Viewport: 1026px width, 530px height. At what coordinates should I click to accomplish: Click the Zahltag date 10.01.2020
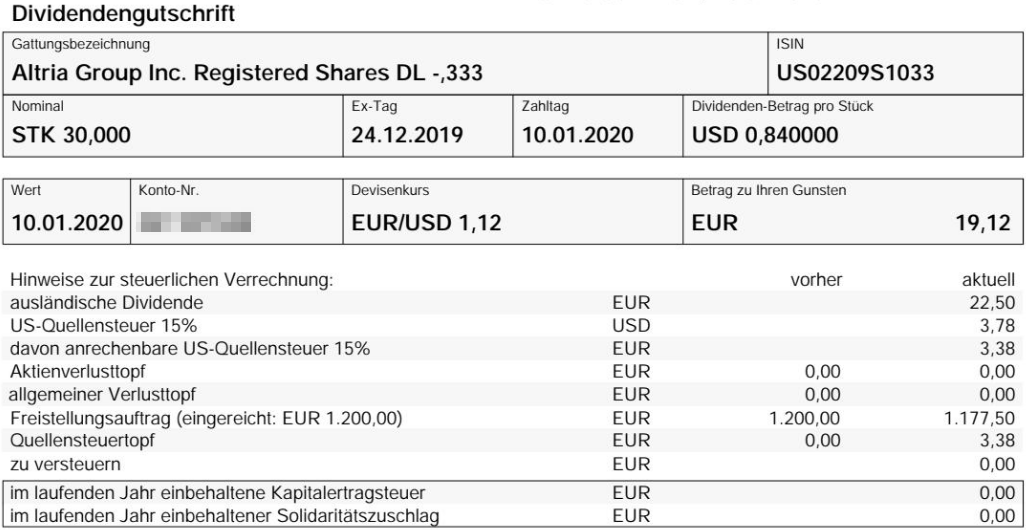point(577,135)
